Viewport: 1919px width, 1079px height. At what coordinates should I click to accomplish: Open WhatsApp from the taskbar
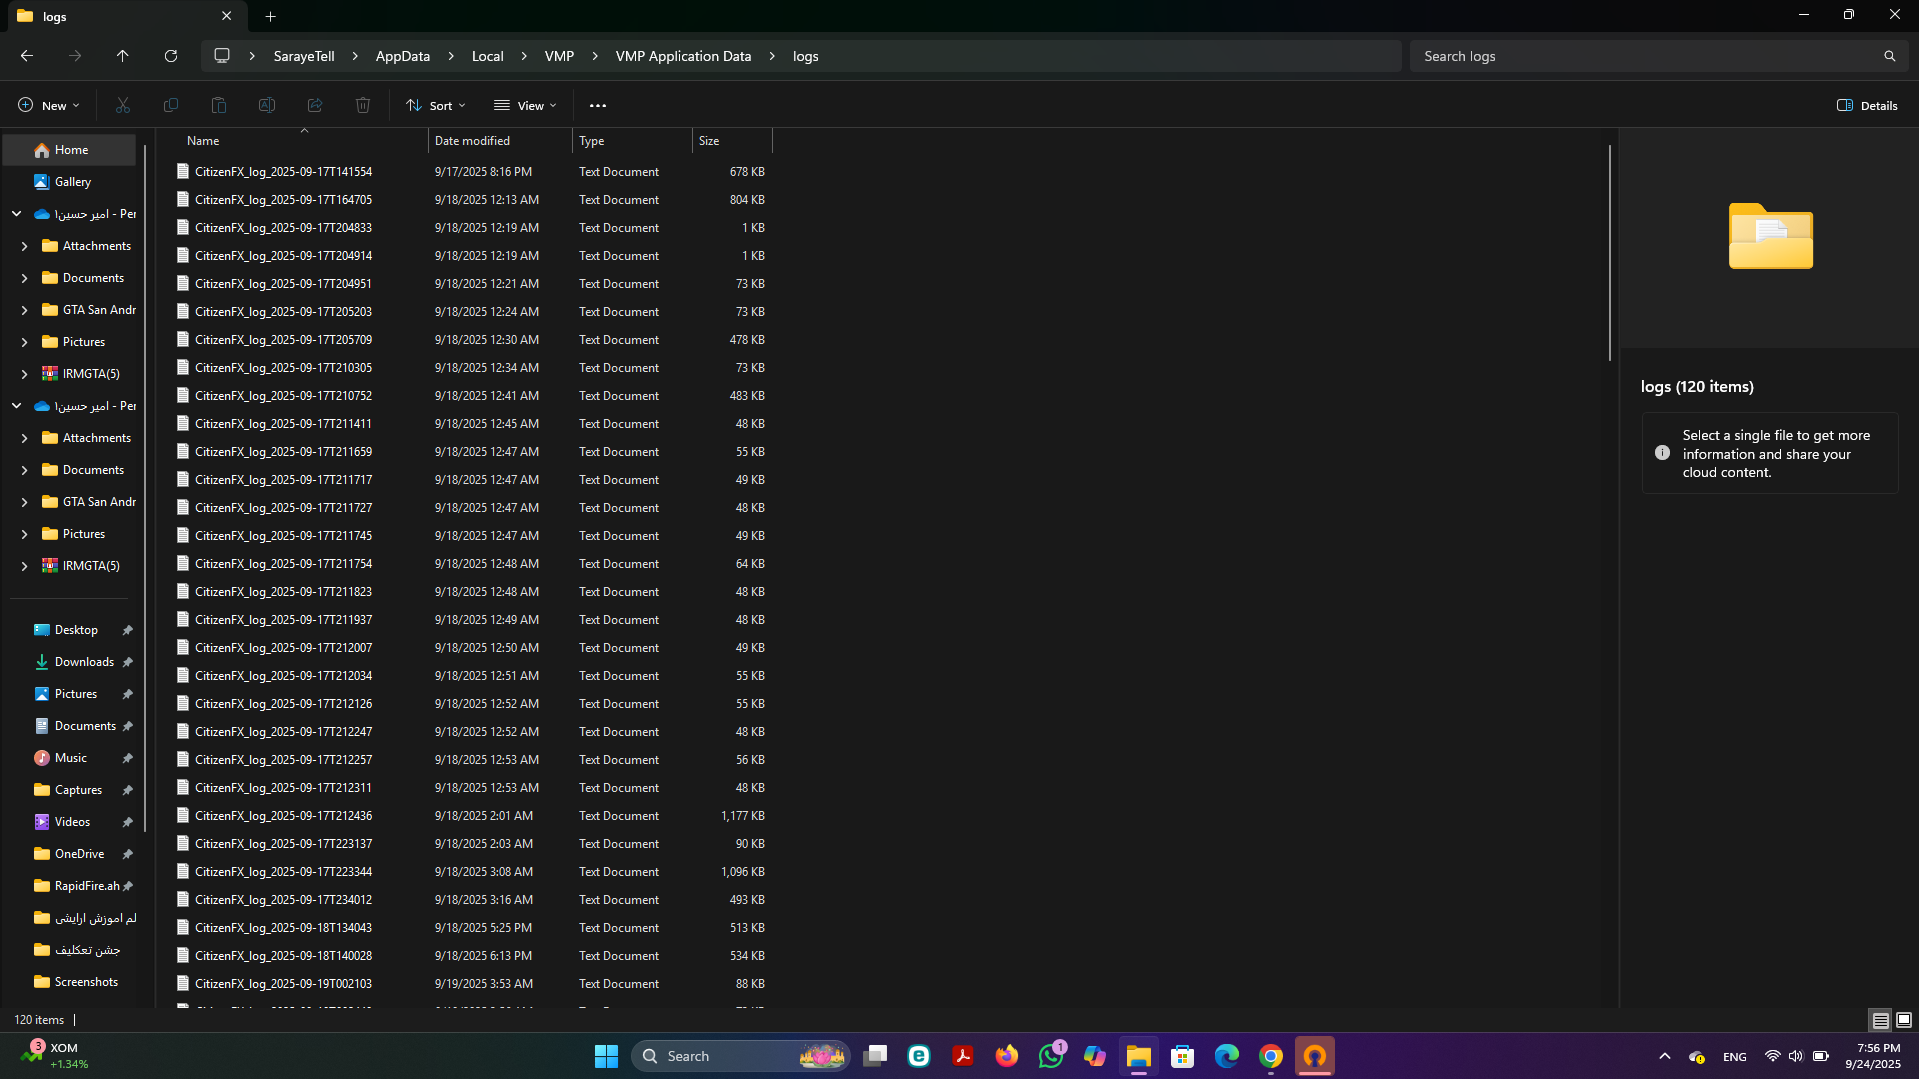pyautogui.click(x=1050, y=1056)
